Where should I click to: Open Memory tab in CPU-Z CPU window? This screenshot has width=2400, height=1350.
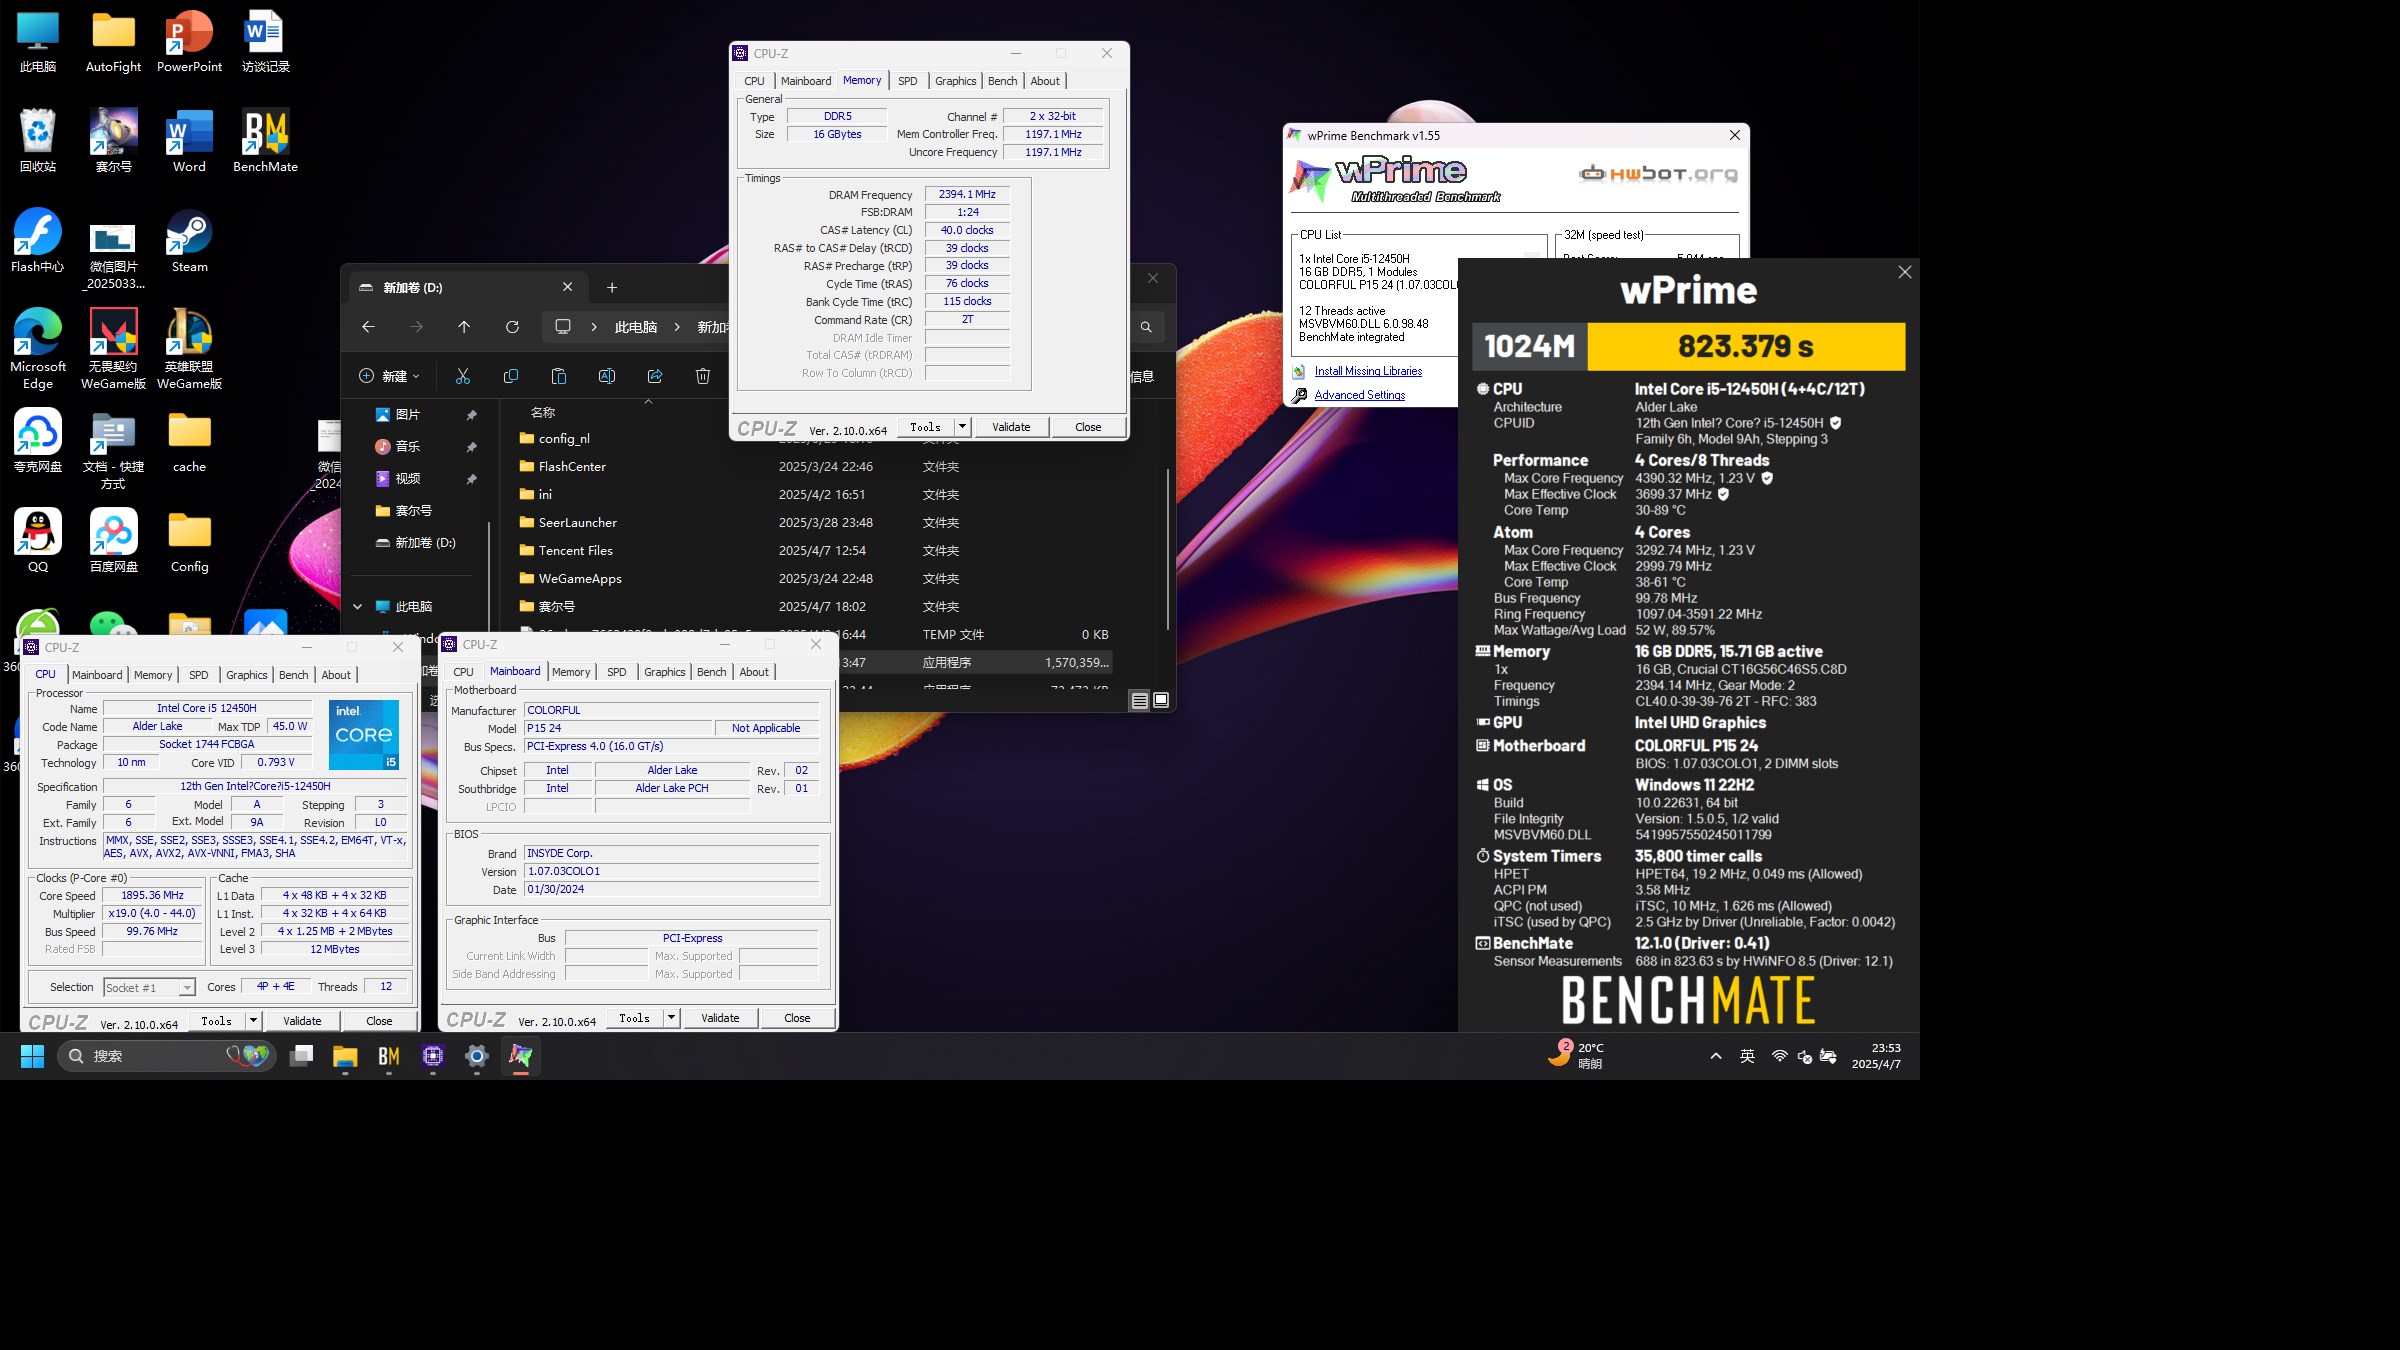point(153,675)
